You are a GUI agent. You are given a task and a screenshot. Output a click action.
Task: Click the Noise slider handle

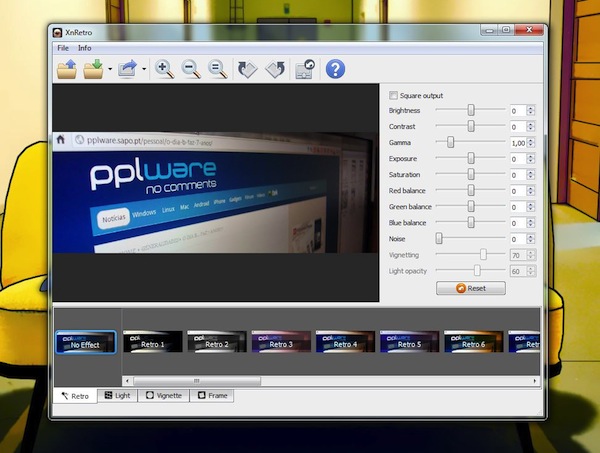pyautogui.click(x=439, y=239)
